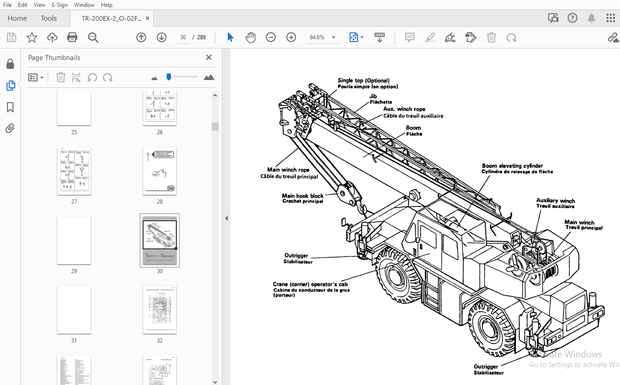620x385 pixels.
Task: Open thumbnail options dropdown menu
Action: pos(36,77)
